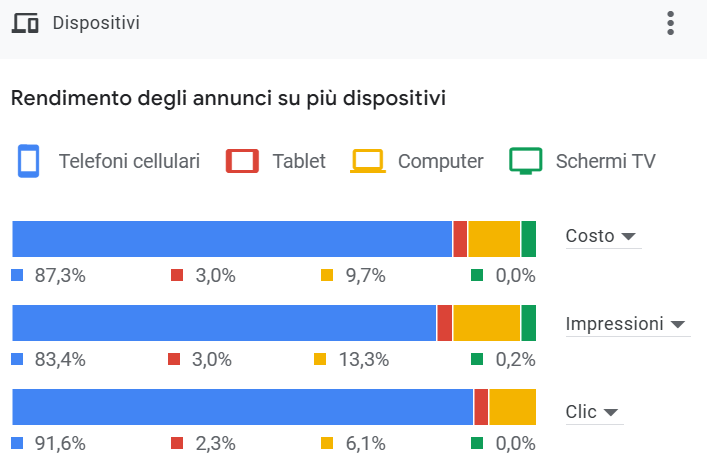
Task: Click the red Tablet legend icon
Action: coord(242,161)
